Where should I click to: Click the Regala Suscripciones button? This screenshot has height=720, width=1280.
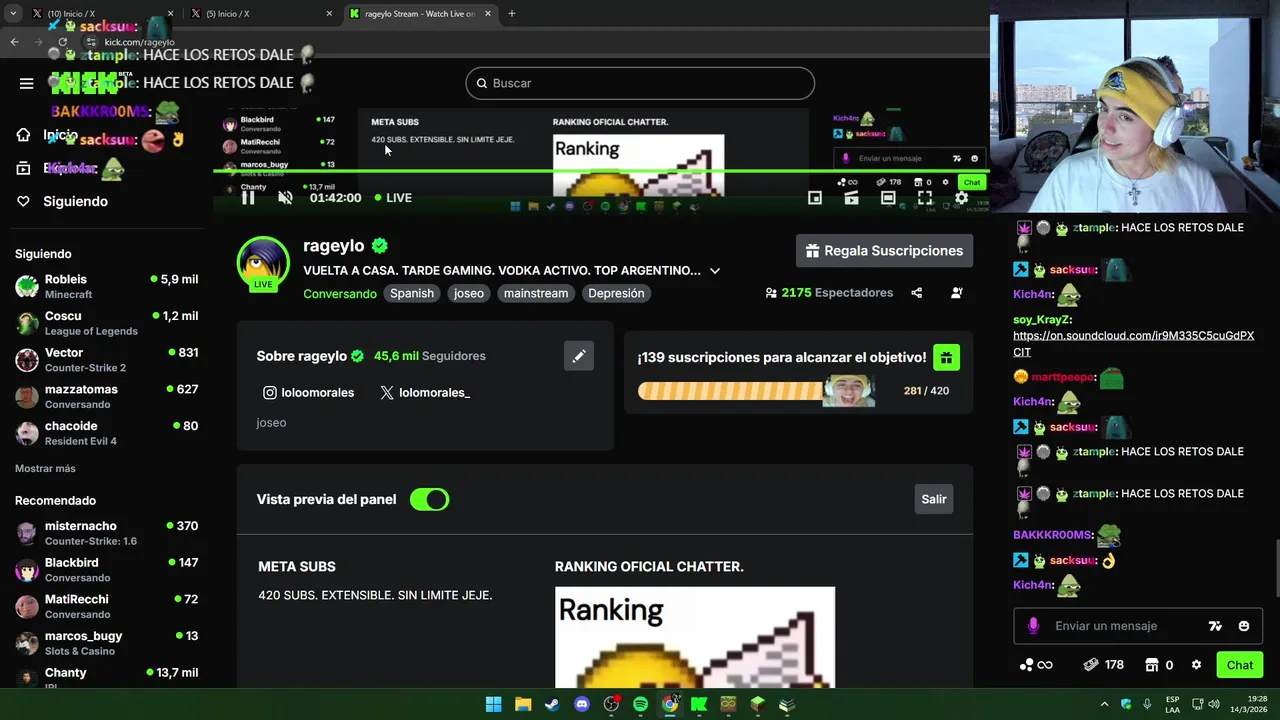click(884, 251)
